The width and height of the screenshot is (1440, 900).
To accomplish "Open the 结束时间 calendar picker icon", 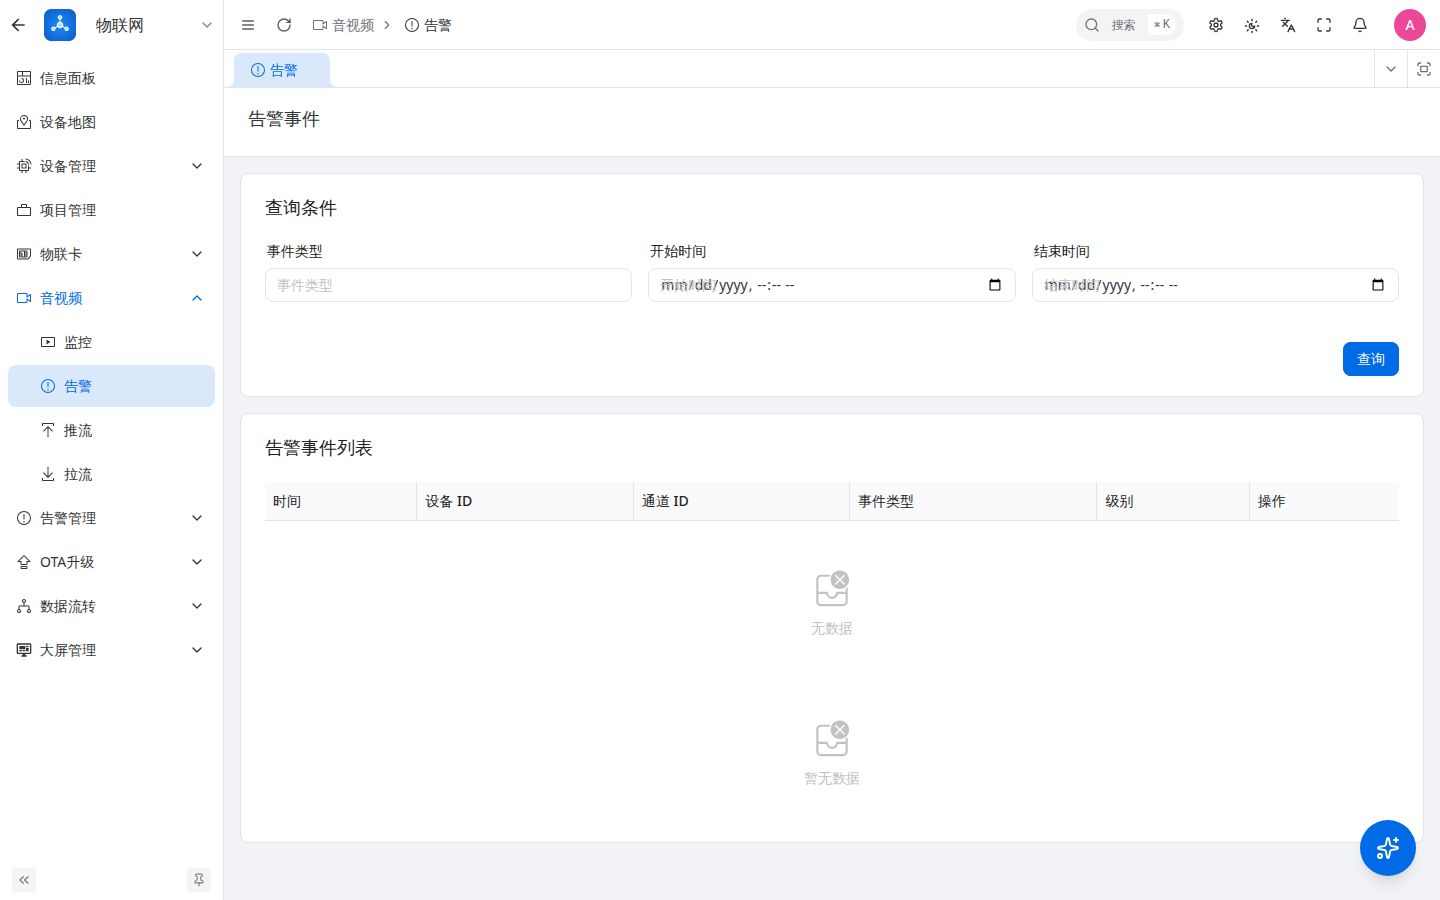I will tap(1378, 285).
